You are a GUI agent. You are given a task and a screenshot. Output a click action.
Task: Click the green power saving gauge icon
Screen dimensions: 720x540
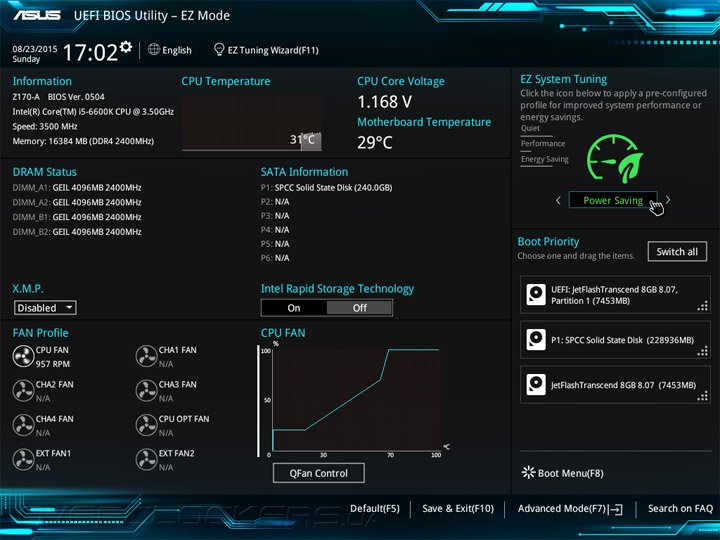[x=615, y=159]
